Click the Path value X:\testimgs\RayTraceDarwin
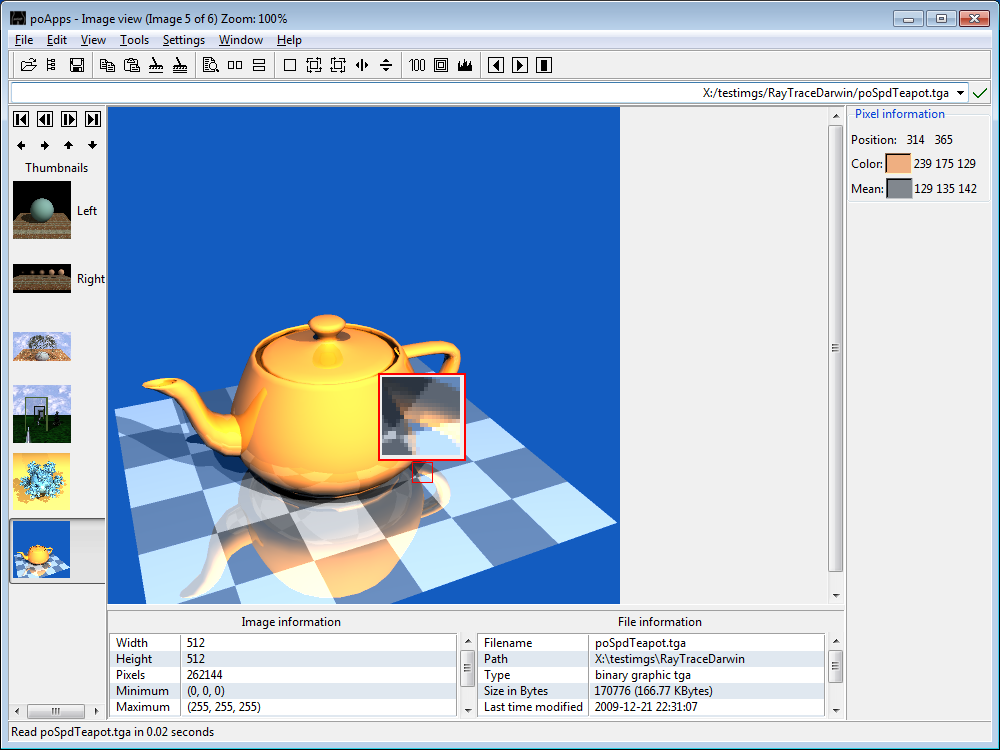The height and width of the screenshot is (750, 1000). click(x=670, y=659)
